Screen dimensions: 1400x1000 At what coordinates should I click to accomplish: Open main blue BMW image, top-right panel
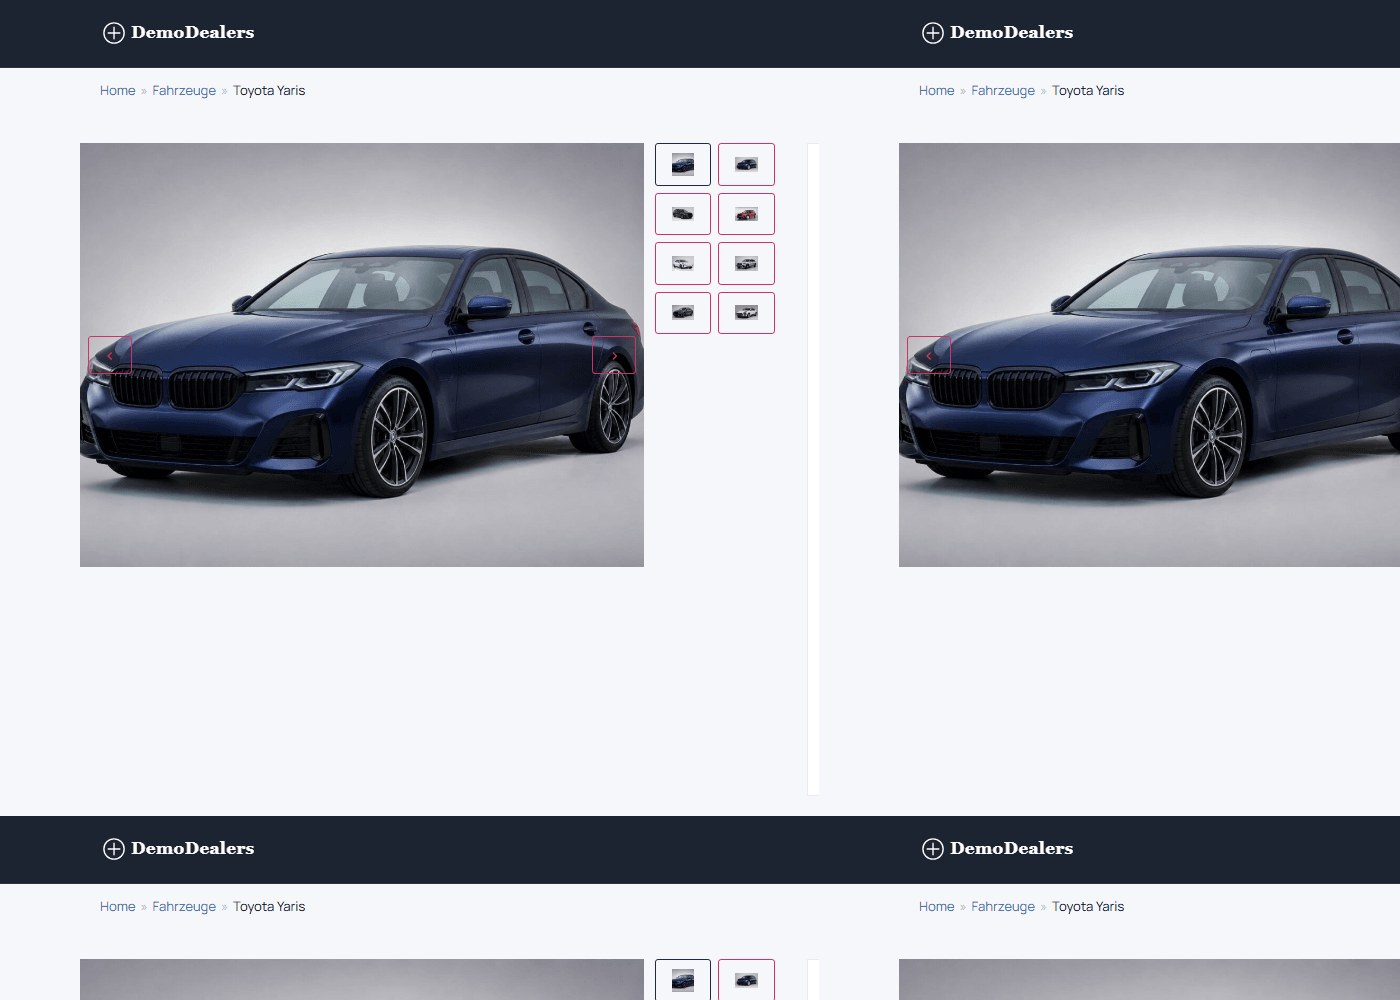coord(1149,355)
